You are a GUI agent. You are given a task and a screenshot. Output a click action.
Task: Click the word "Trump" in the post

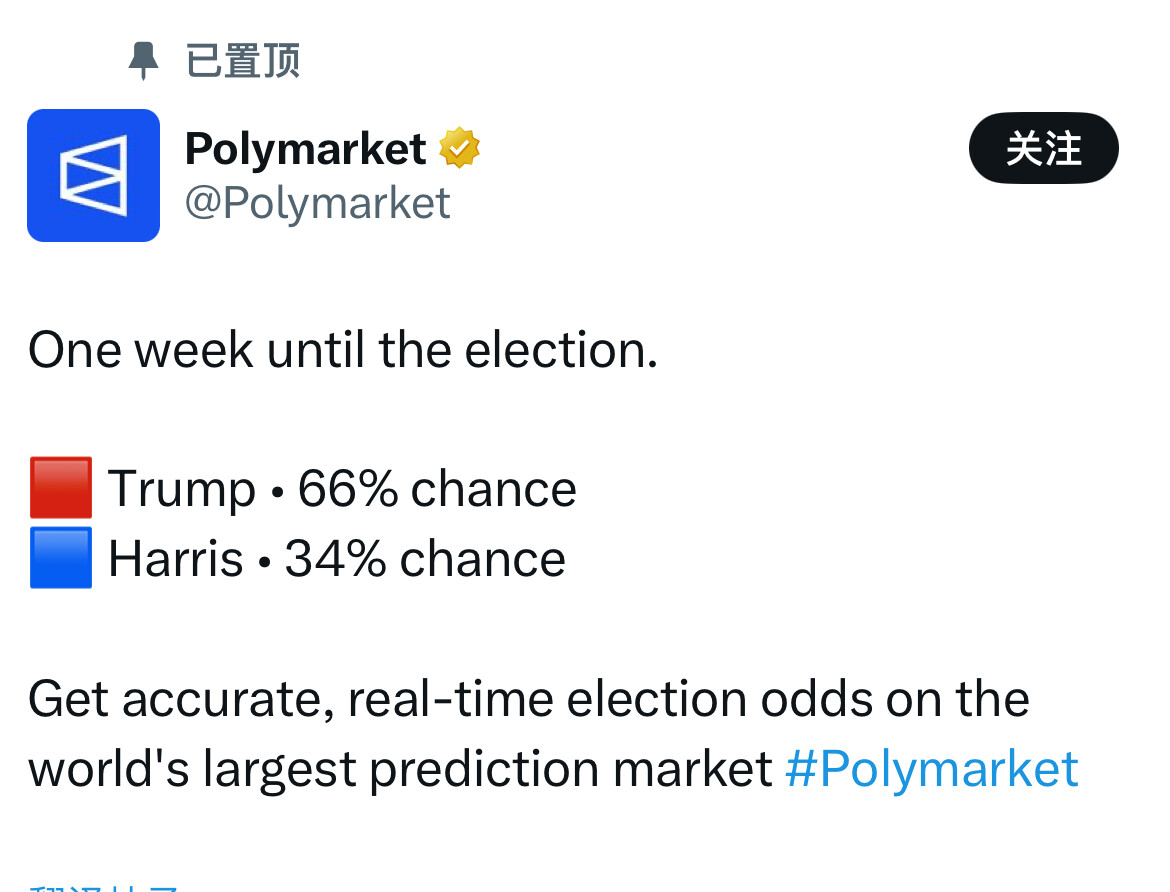pyautogui.click(x=182, y=489)
